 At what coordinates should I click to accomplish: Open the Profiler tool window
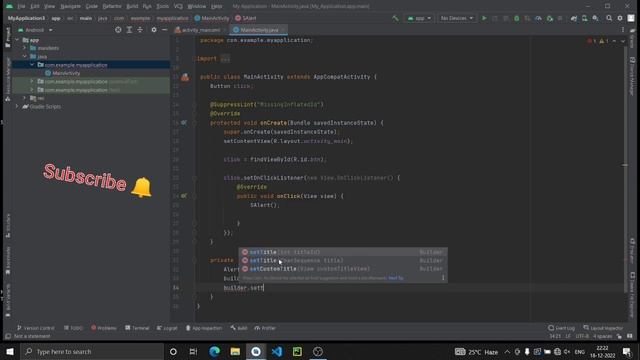(x=265, y=328)
